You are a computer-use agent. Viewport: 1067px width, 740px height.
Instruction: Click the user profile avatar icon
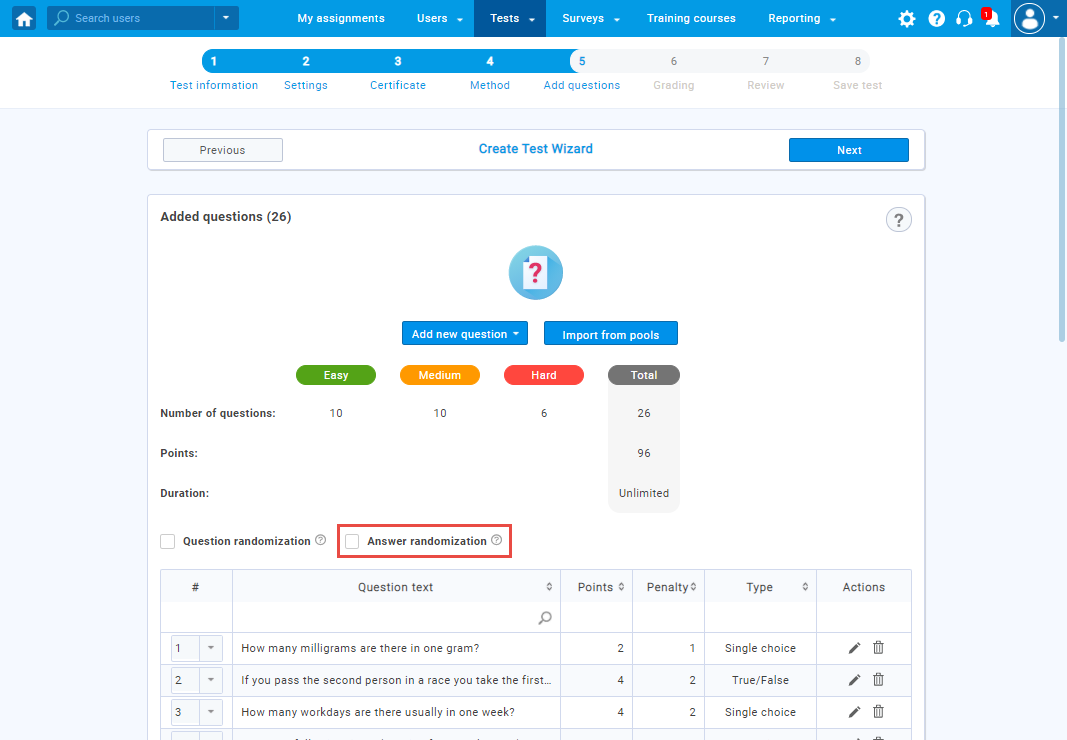pos(1028,18)
